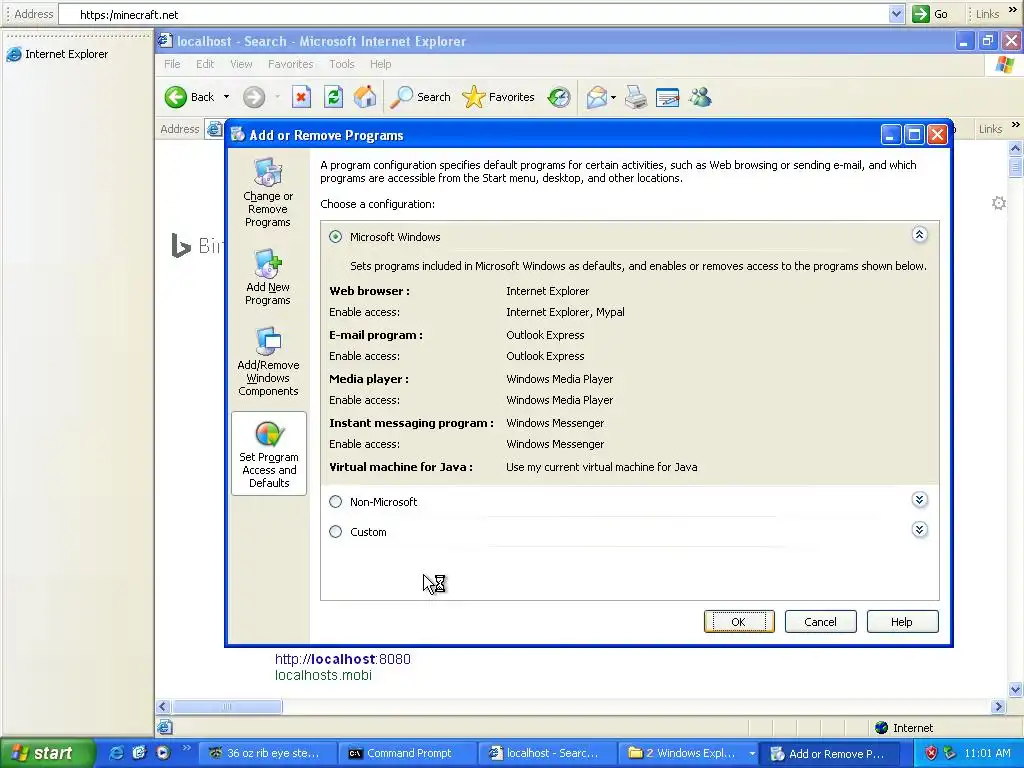This screenshot has height=768, width=1024.
Task: Click the horizontal scrollbar left arrow
Action: (x=163, y=707)
